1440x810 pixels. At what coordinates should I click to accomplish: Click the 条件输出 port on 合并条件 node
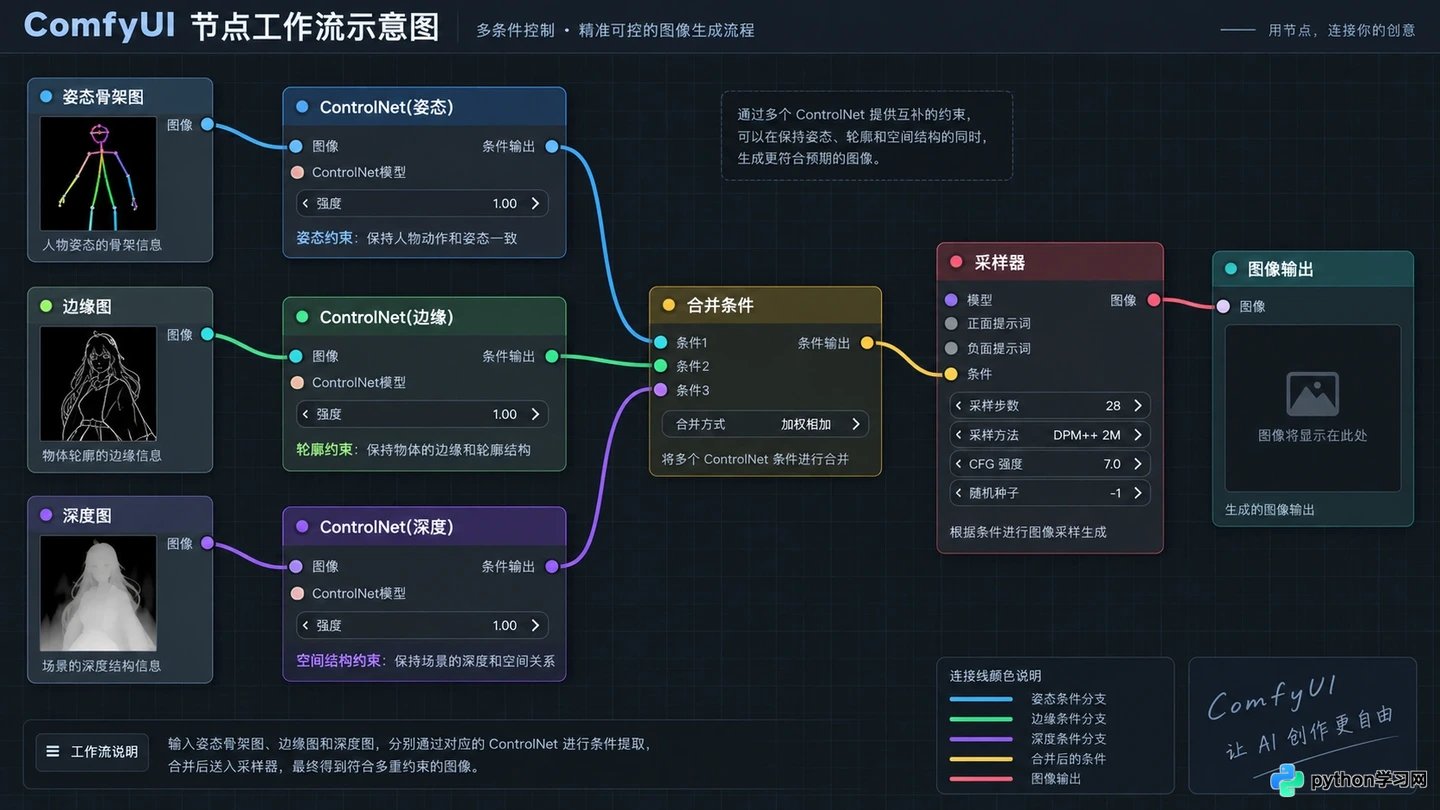pyautogui.click(x=867, y=343)
